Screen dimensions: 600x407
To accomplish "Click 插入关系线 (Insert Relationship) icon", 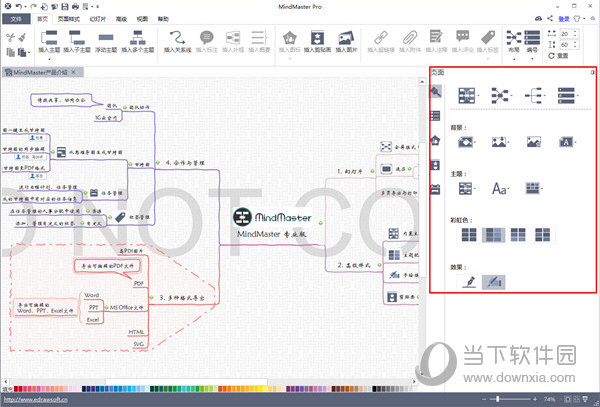I will [177, 38].
